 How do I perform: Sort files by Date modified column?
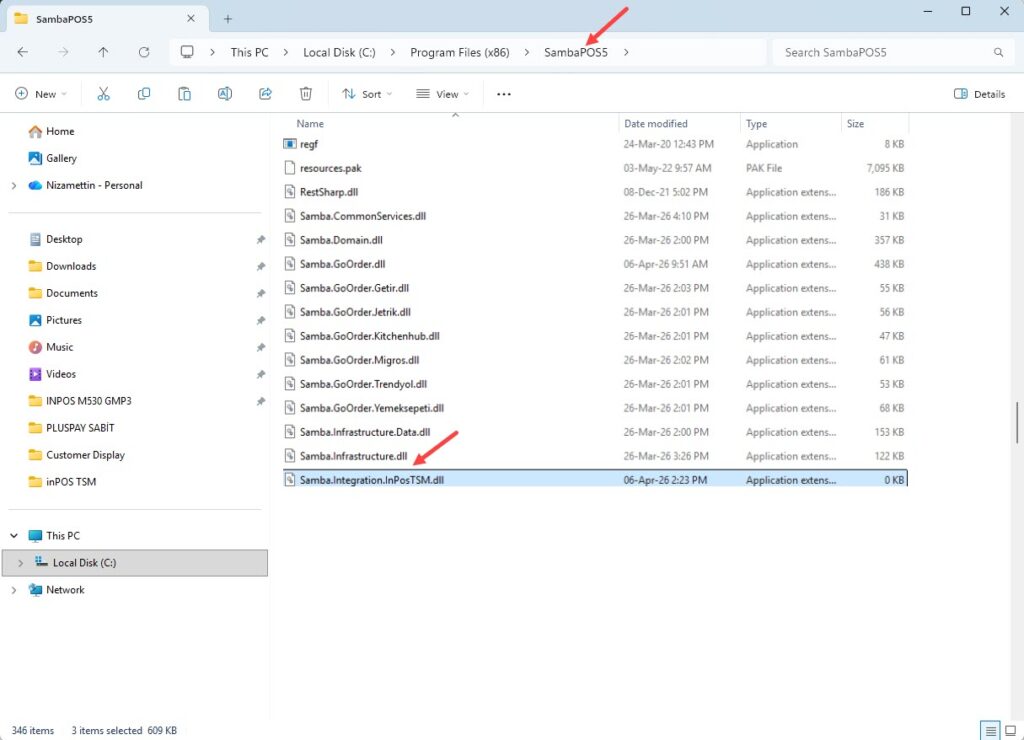coord(656,124)
